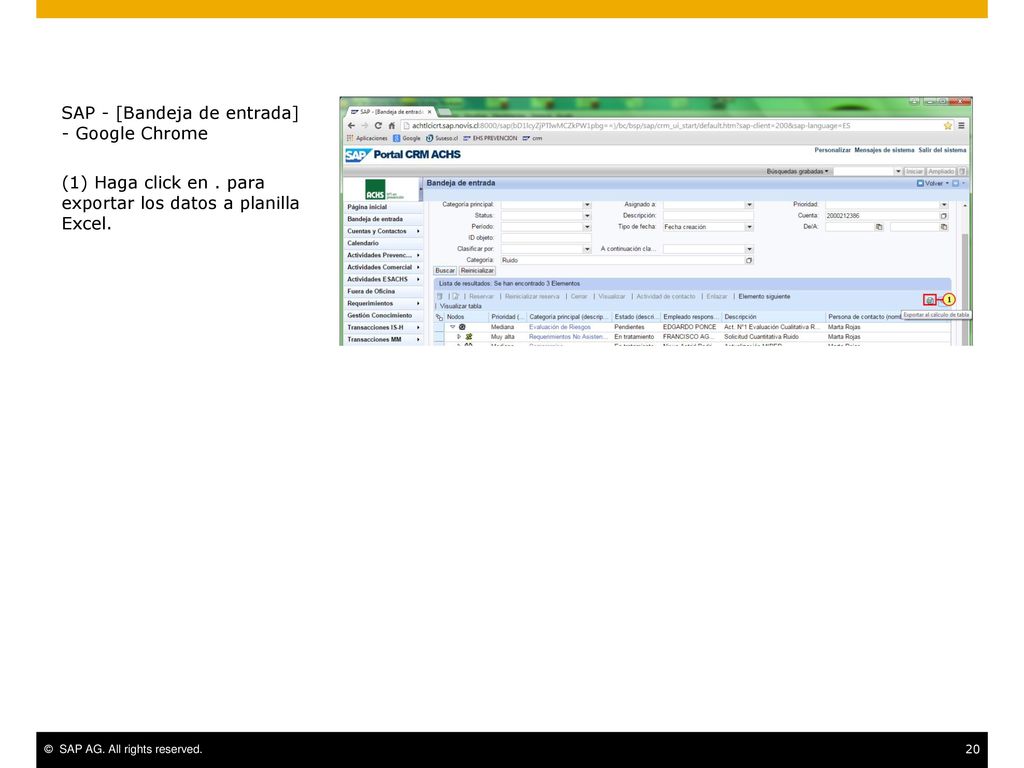The image size is (1024, 768).
Task: Open value help icon for Categoría field
Action: [x=749, y=261]
